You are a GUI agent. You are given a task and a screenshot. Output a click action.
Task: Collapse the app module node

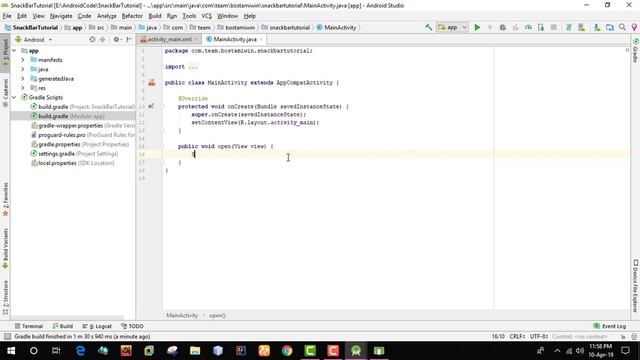pyautogui.click(x=14, y=51)
